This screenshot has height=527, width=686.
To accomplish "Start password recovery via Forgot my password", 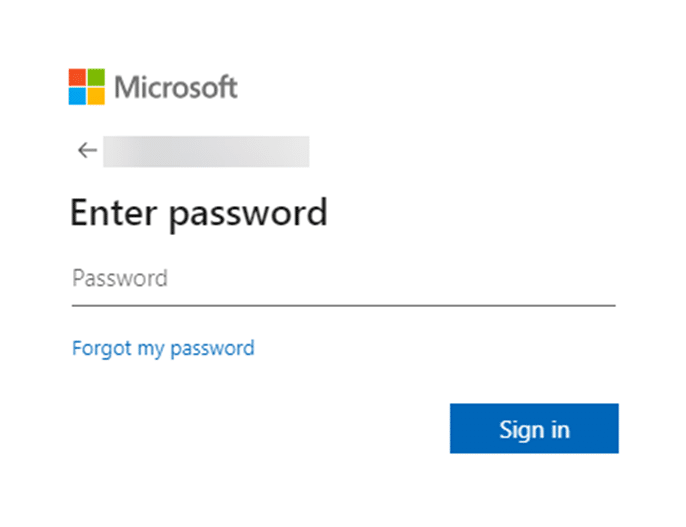I will pos(163,348).
